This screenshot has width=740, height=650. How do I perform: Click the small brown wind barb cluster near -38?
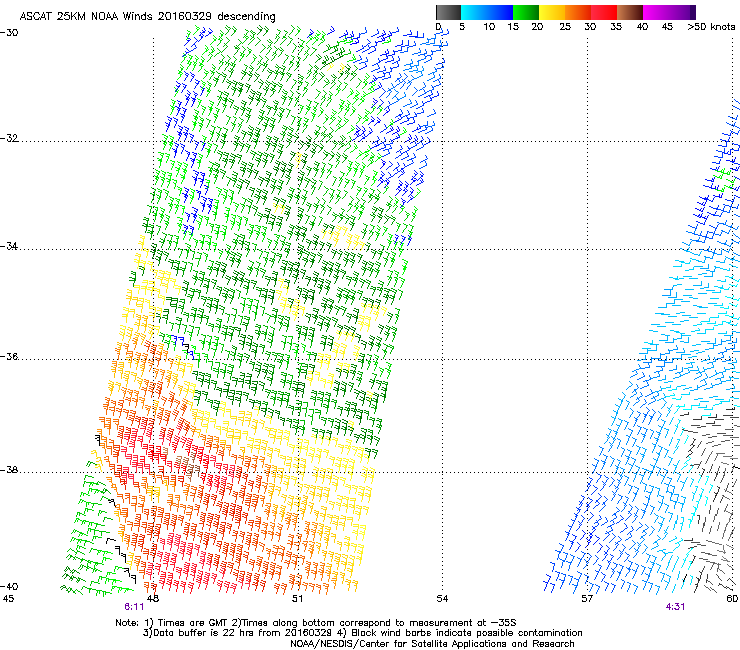pos(188,466)
